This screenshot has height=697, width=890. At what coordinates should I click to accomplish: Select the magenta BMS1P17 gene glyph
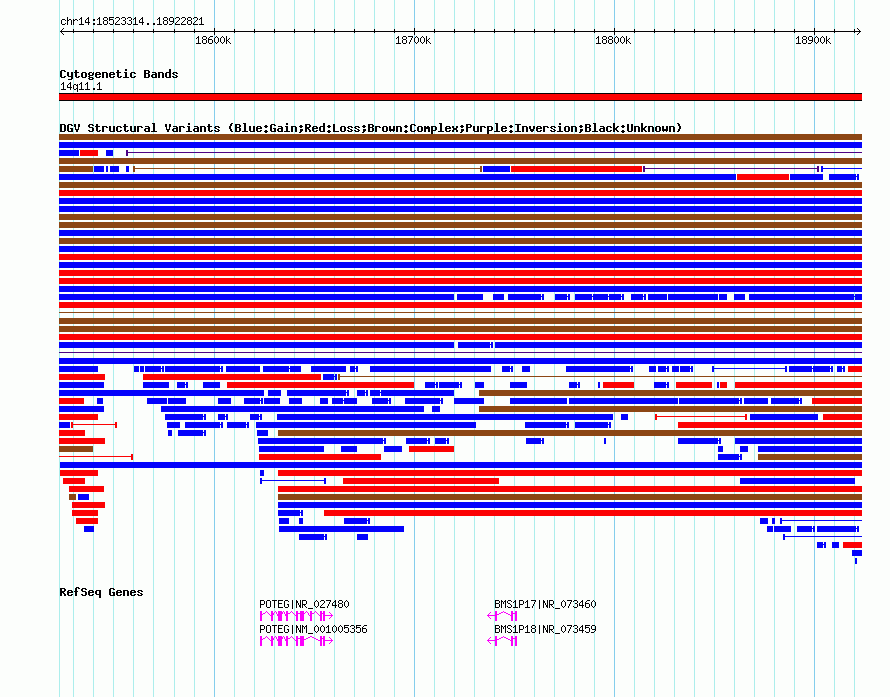coord(502,616)
